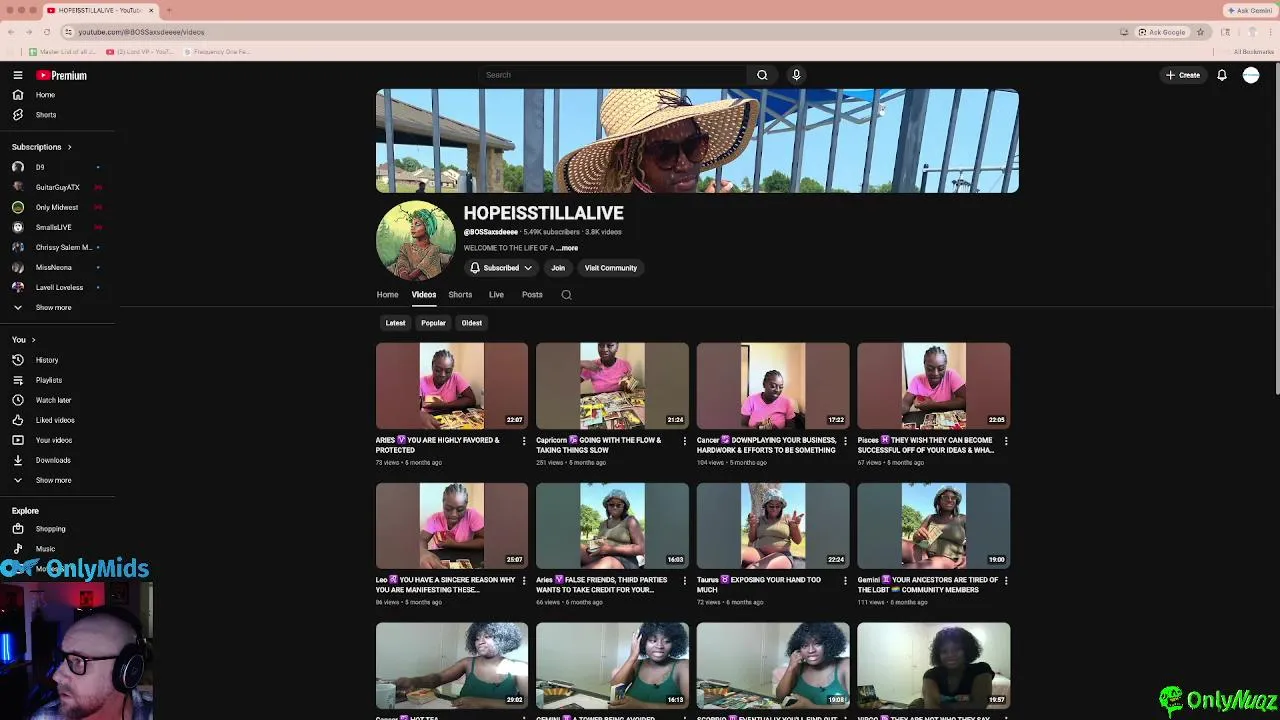Filter videos by Oldest
Screen dimensions: 1280x720
pyautogui.click(x=472, y=323)
